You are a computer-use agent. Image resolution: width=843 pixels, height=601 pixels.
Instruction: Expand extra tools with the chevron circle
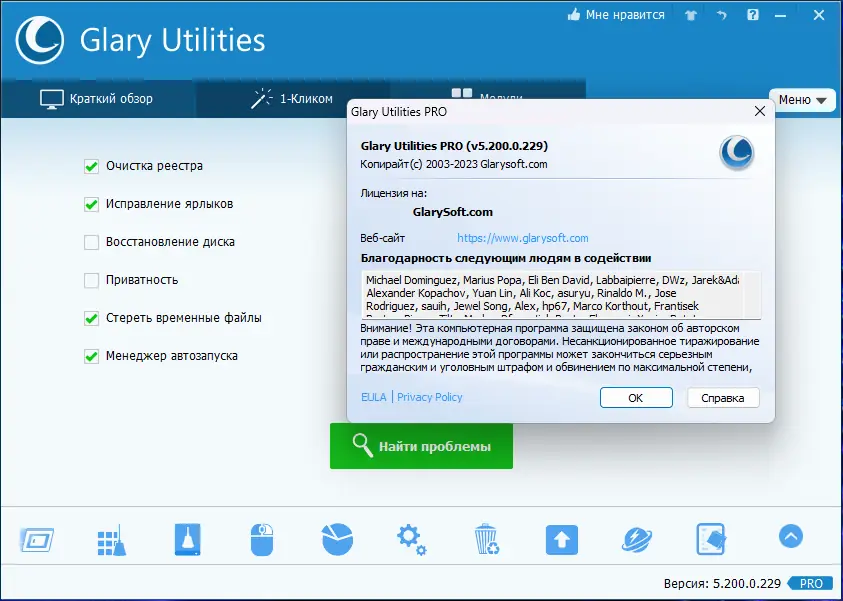(790, 537)
